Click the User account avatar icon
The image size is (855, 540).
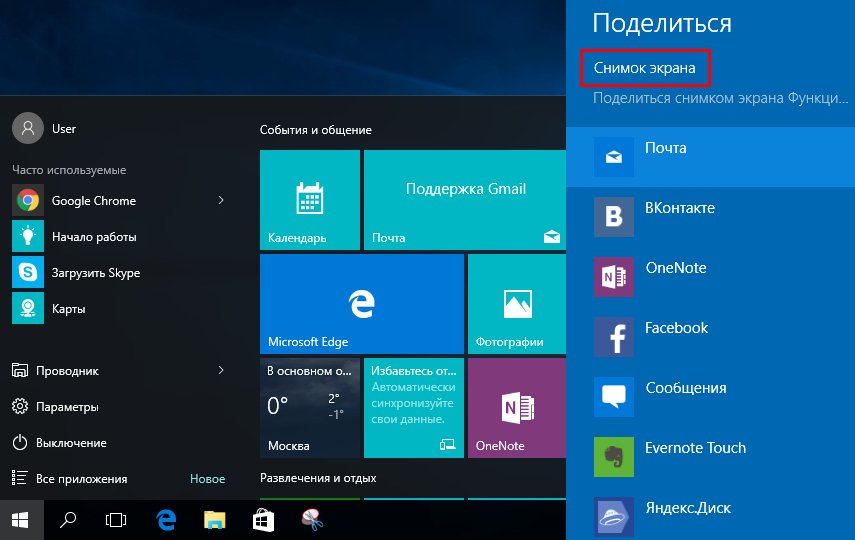pyautogui.click(x=28, y=128)
